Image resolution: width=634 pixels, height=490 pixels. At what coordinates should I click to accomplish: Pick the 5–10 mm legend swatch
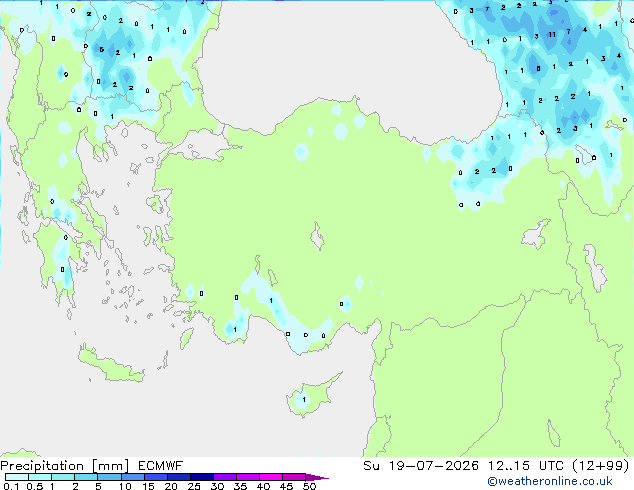pyautogui.click(x=109, y=477)
